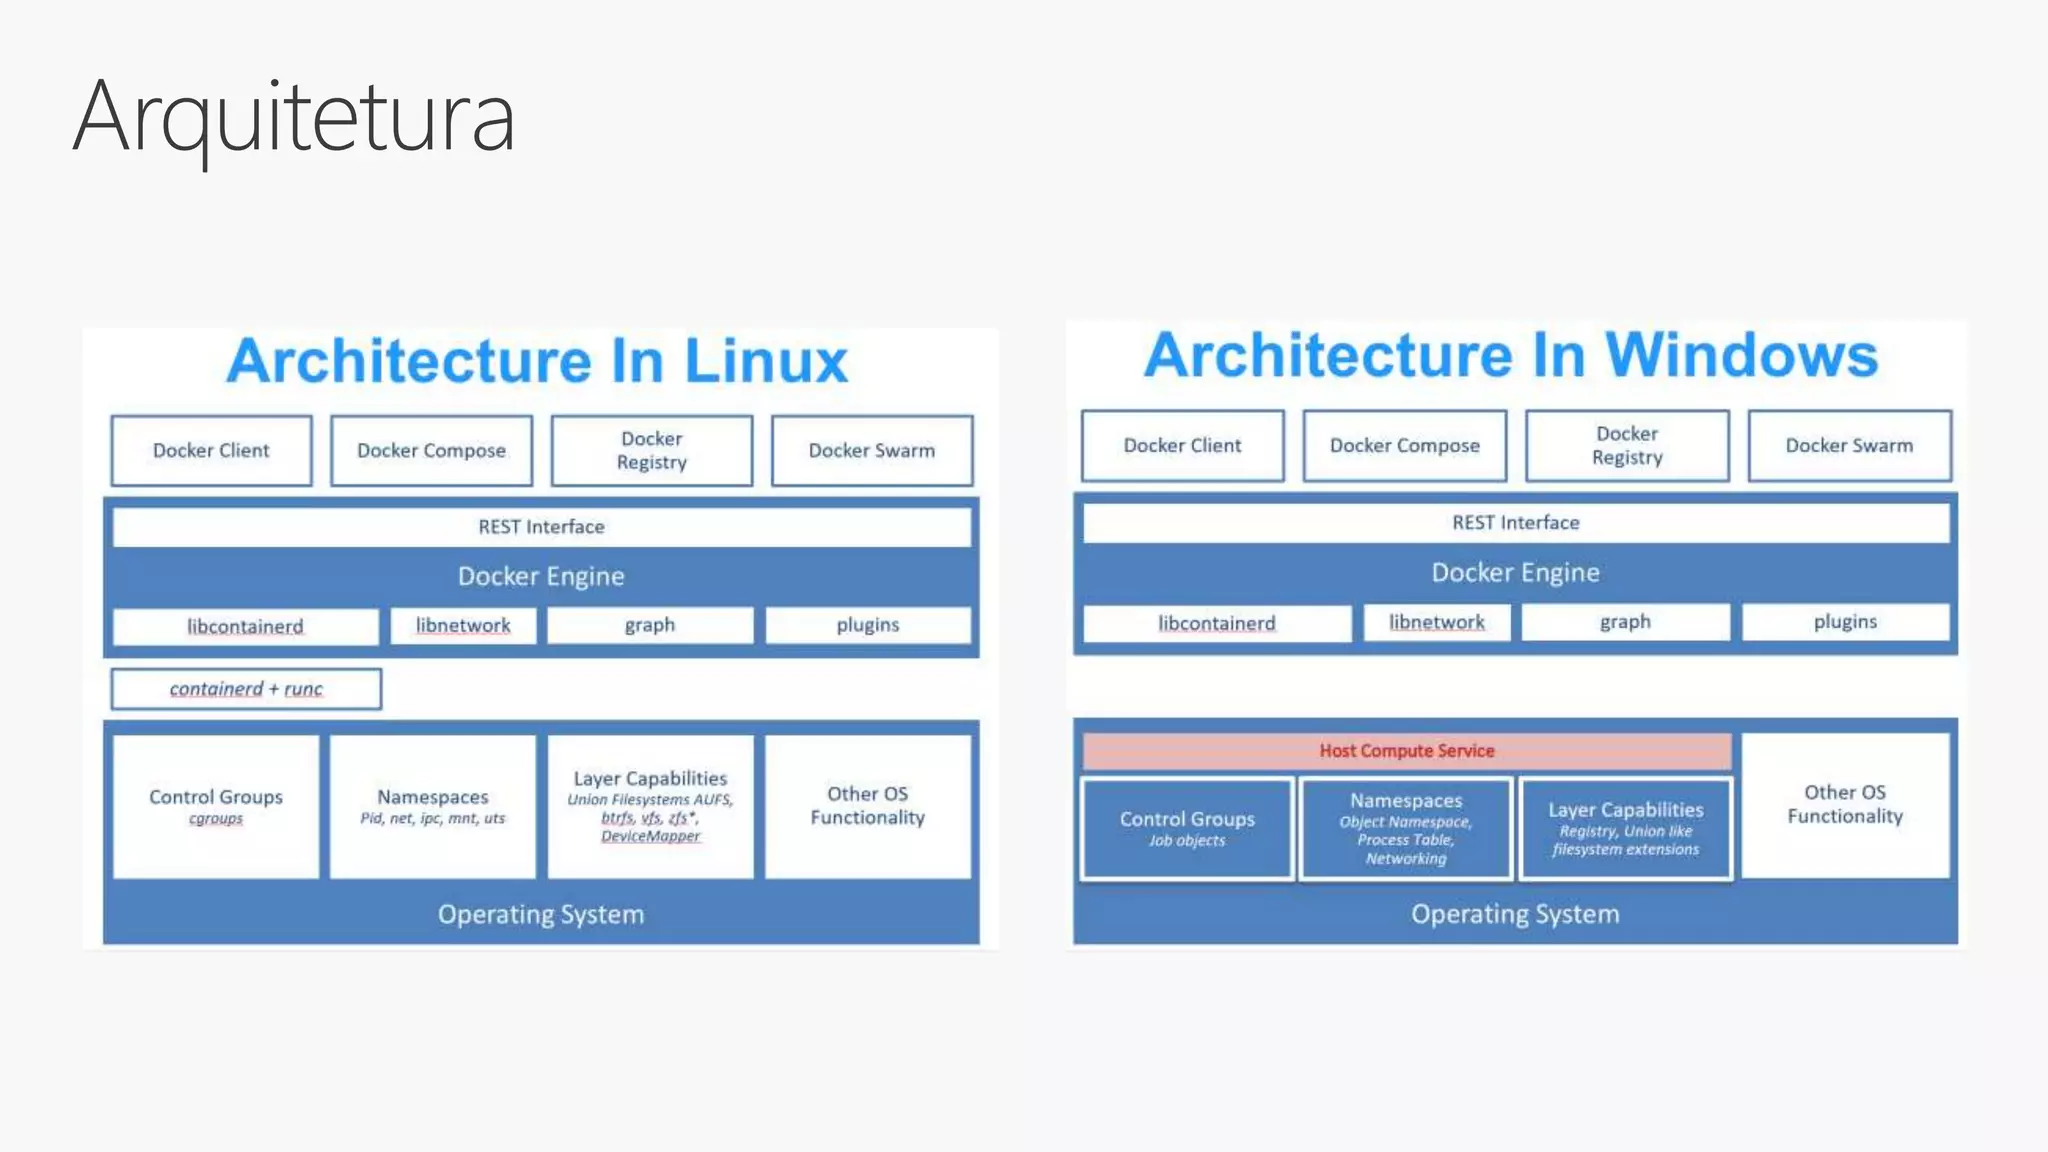The height and width of the screenshot is (1152, 2048).
Task: Click libnetwork box in Windows diagram
Action: 1436,622
